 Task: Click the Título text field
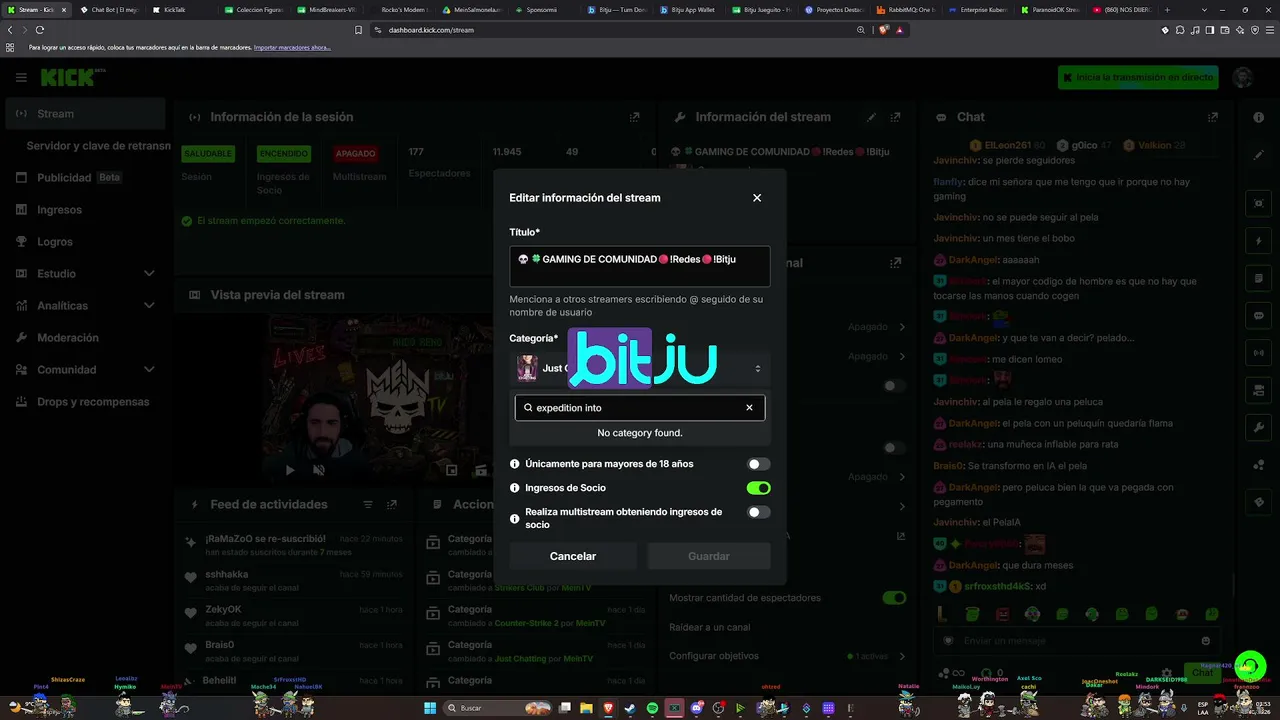pos(640,267)
